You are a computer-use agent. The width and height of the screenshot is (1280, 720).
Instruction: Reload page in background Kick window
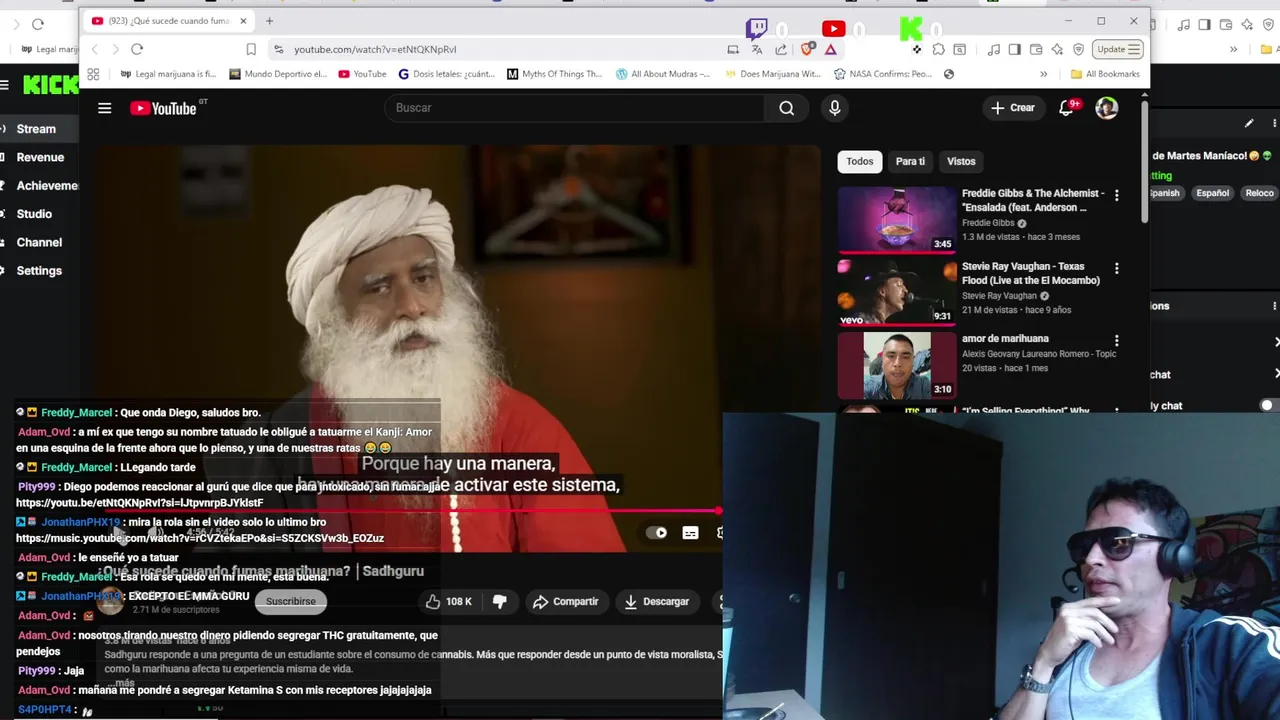(38, 24)
